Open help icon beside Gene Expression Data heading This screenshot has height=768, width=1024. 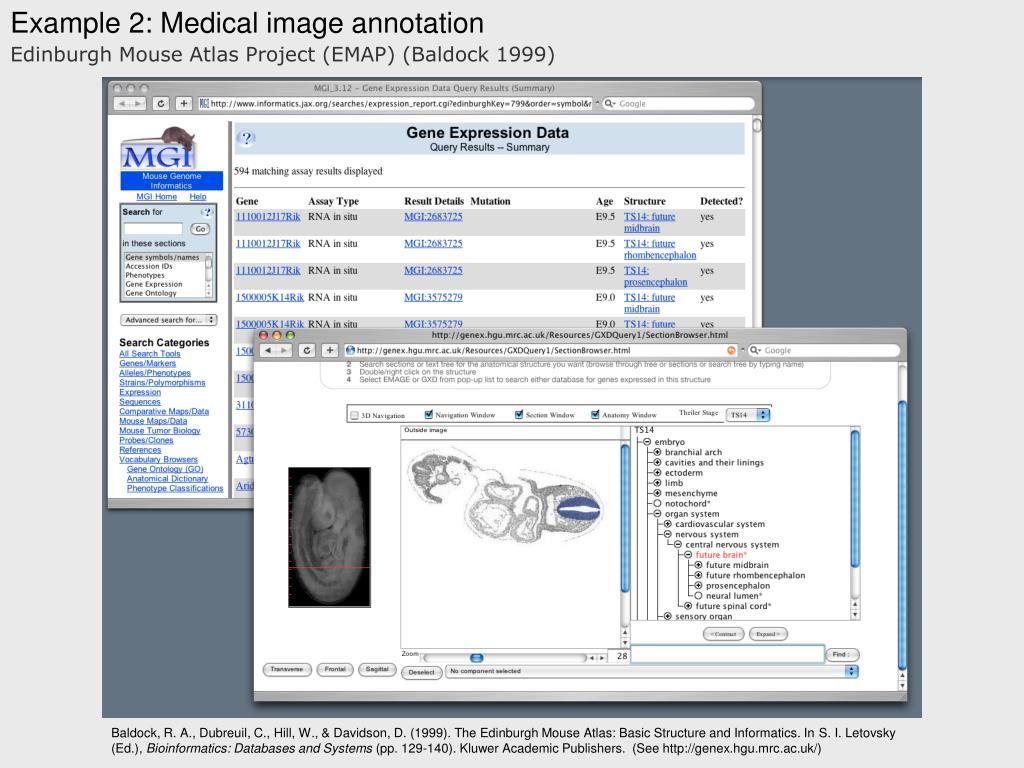pyautogui.click(x=246, y=138)
